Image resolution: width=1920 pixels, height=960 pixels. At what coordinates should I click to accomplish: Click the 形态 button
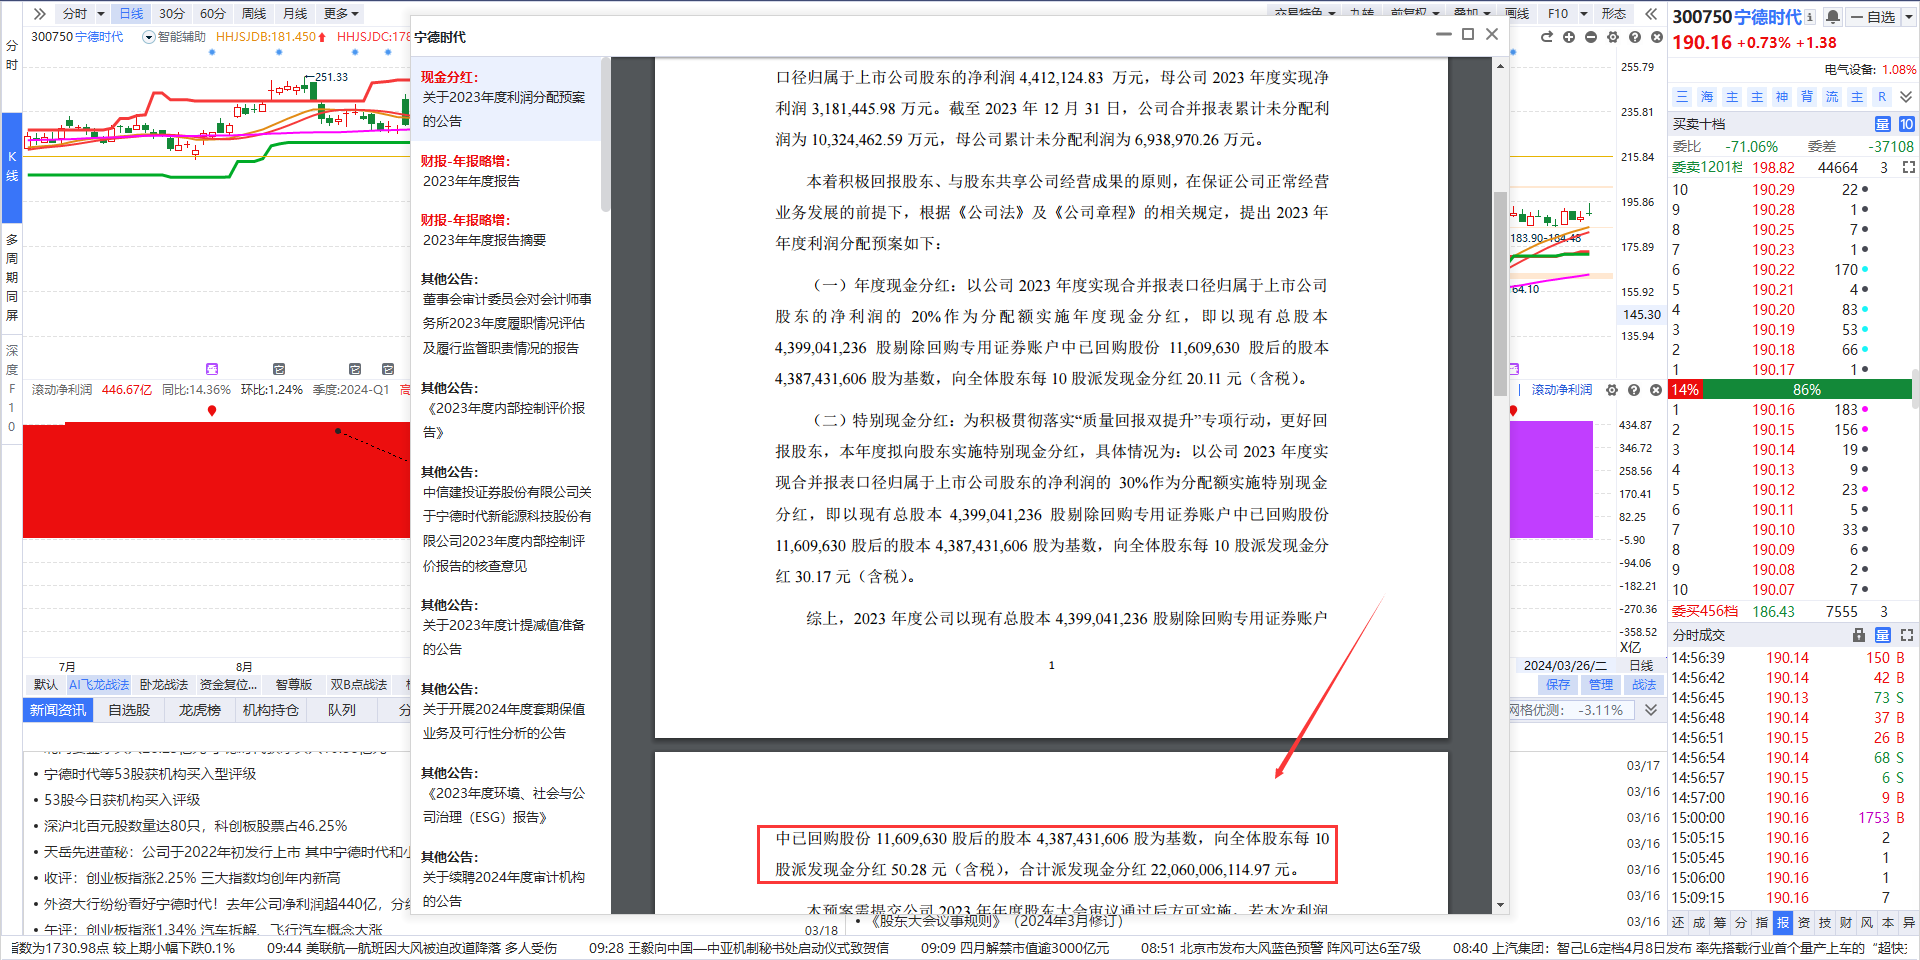[1614, 14]
